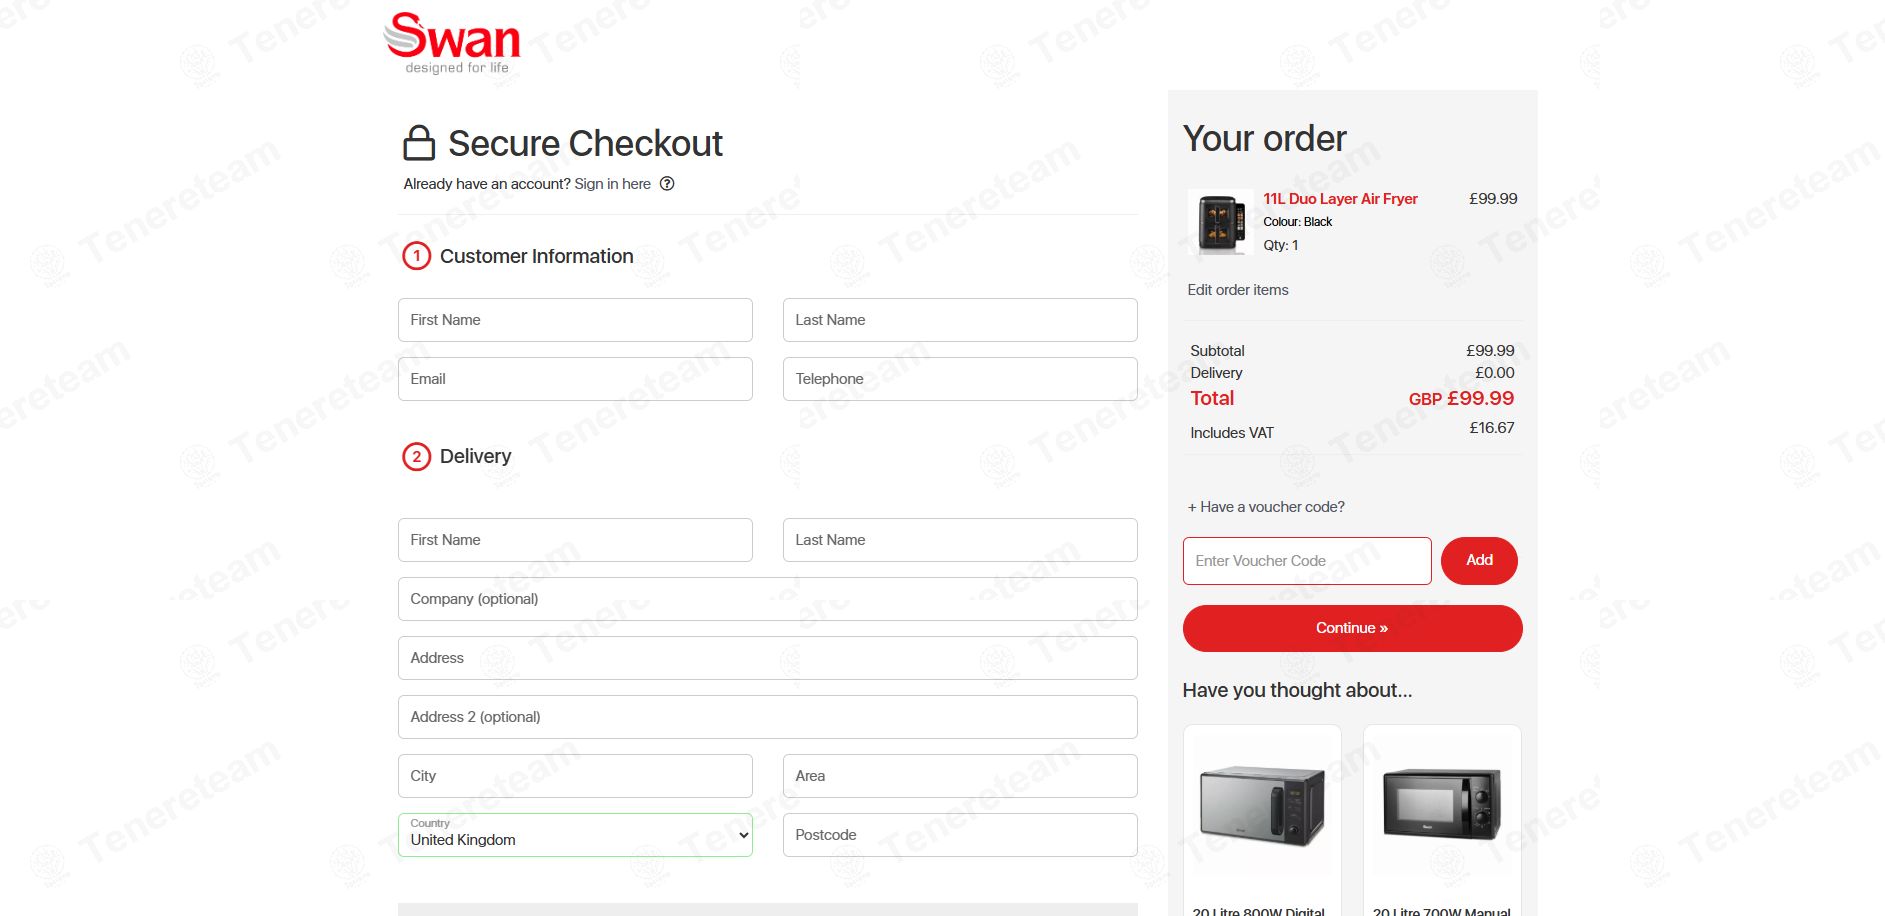Screen dimensions: 1885x916
Task: Click the Swan logo
Action: click(452, 43)
